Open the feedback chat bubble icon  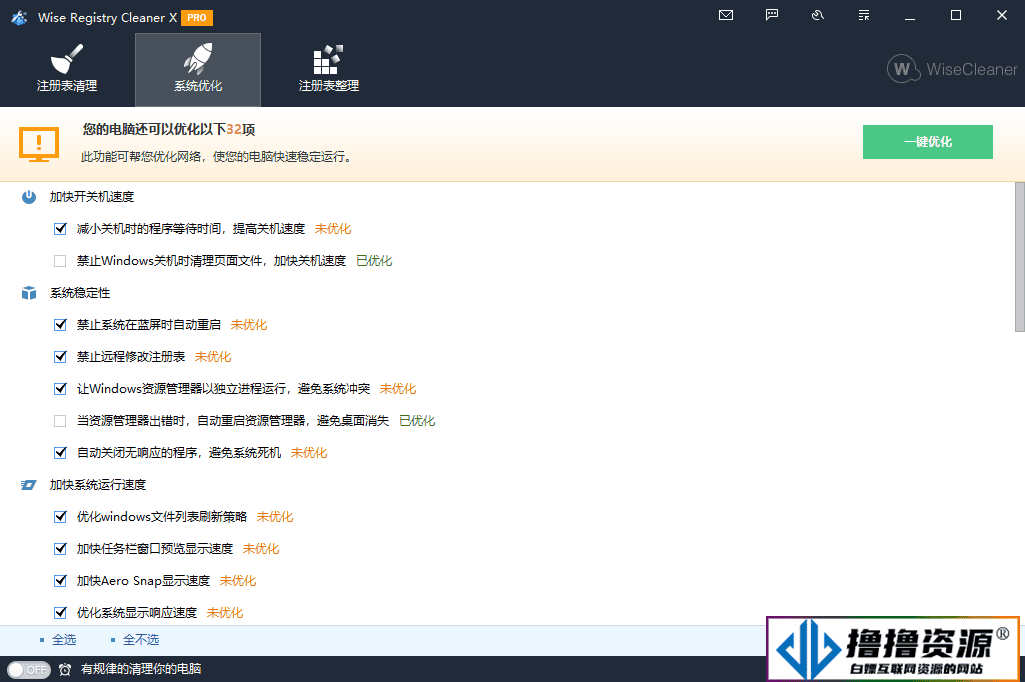click(772, 15)
